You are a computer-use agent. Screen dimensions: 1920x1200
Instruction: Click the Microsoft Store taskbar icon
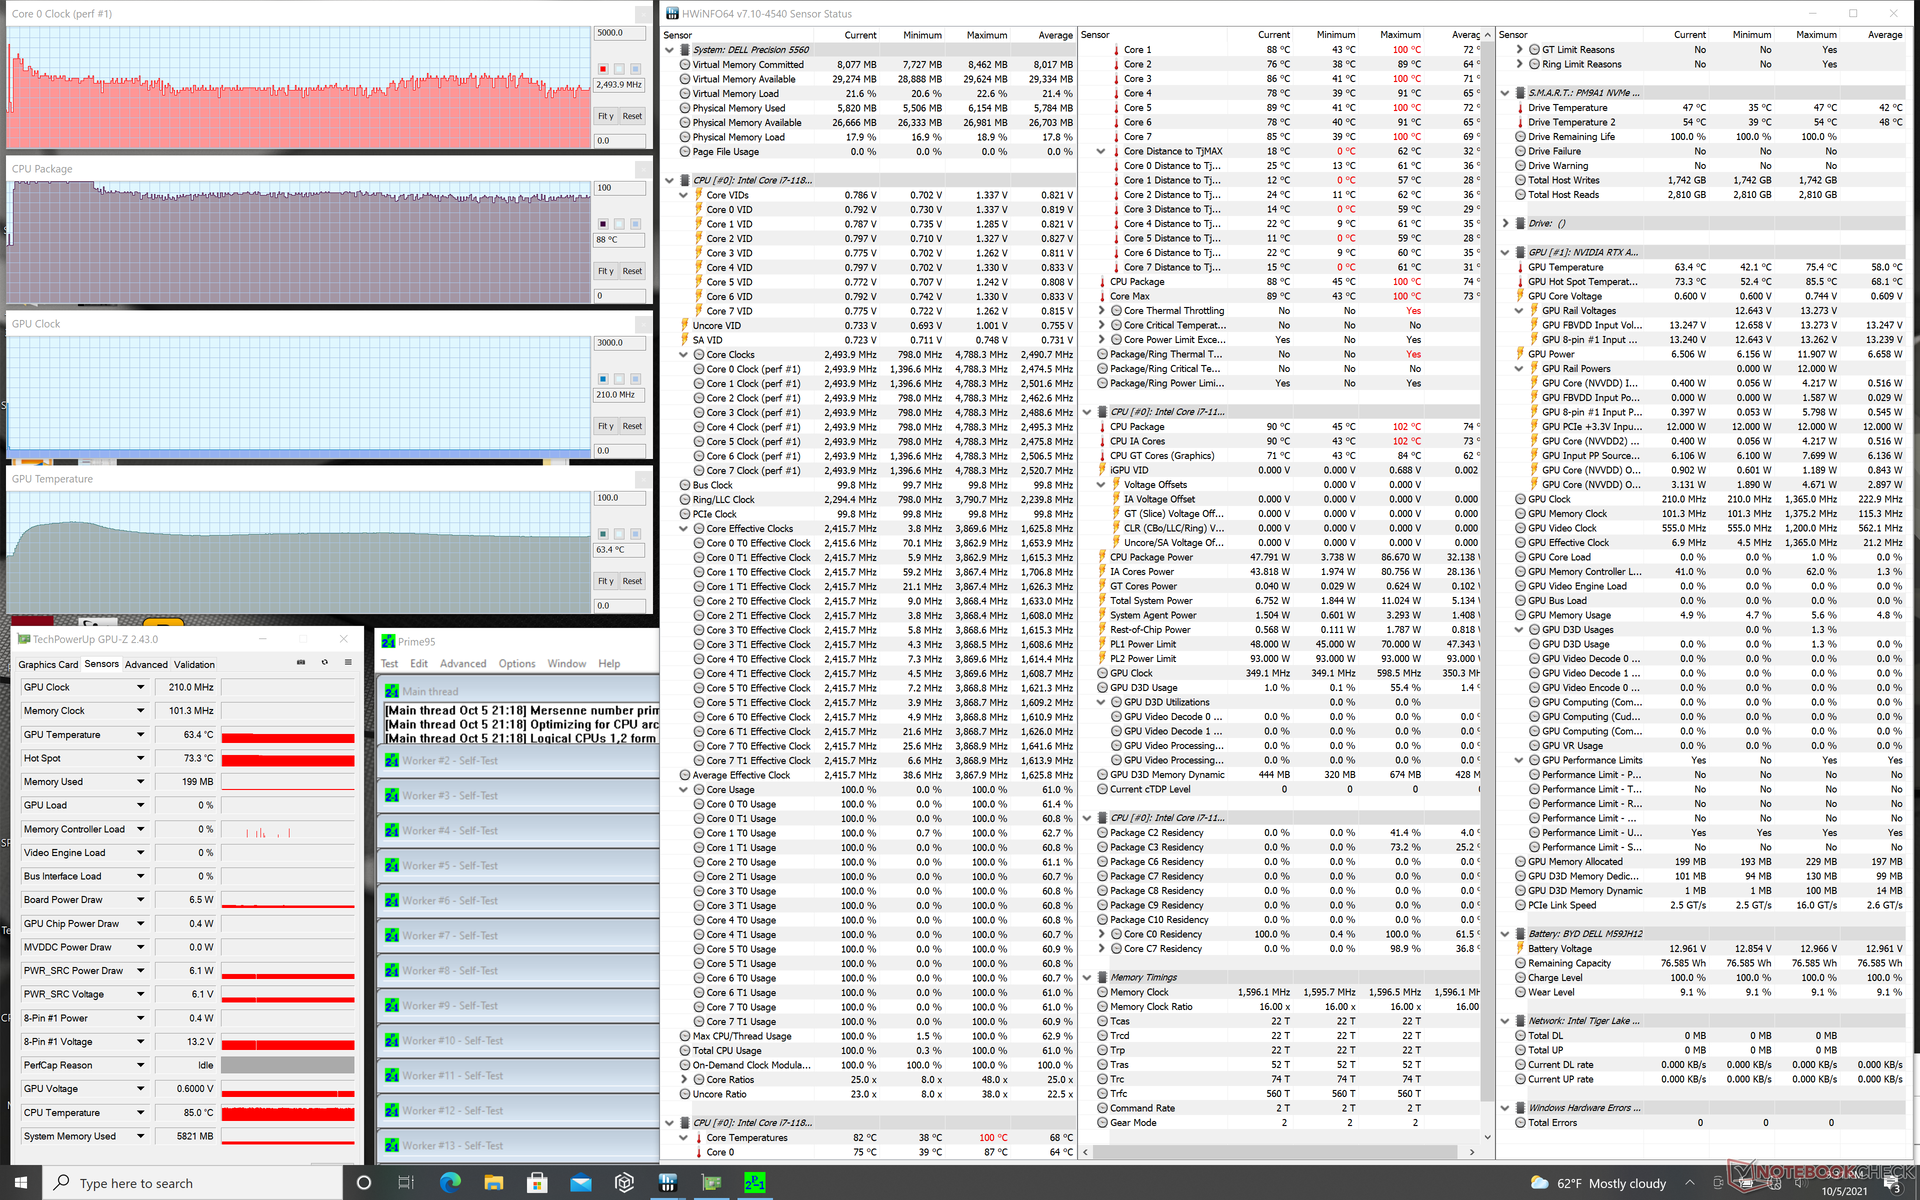coord(537,1183)
